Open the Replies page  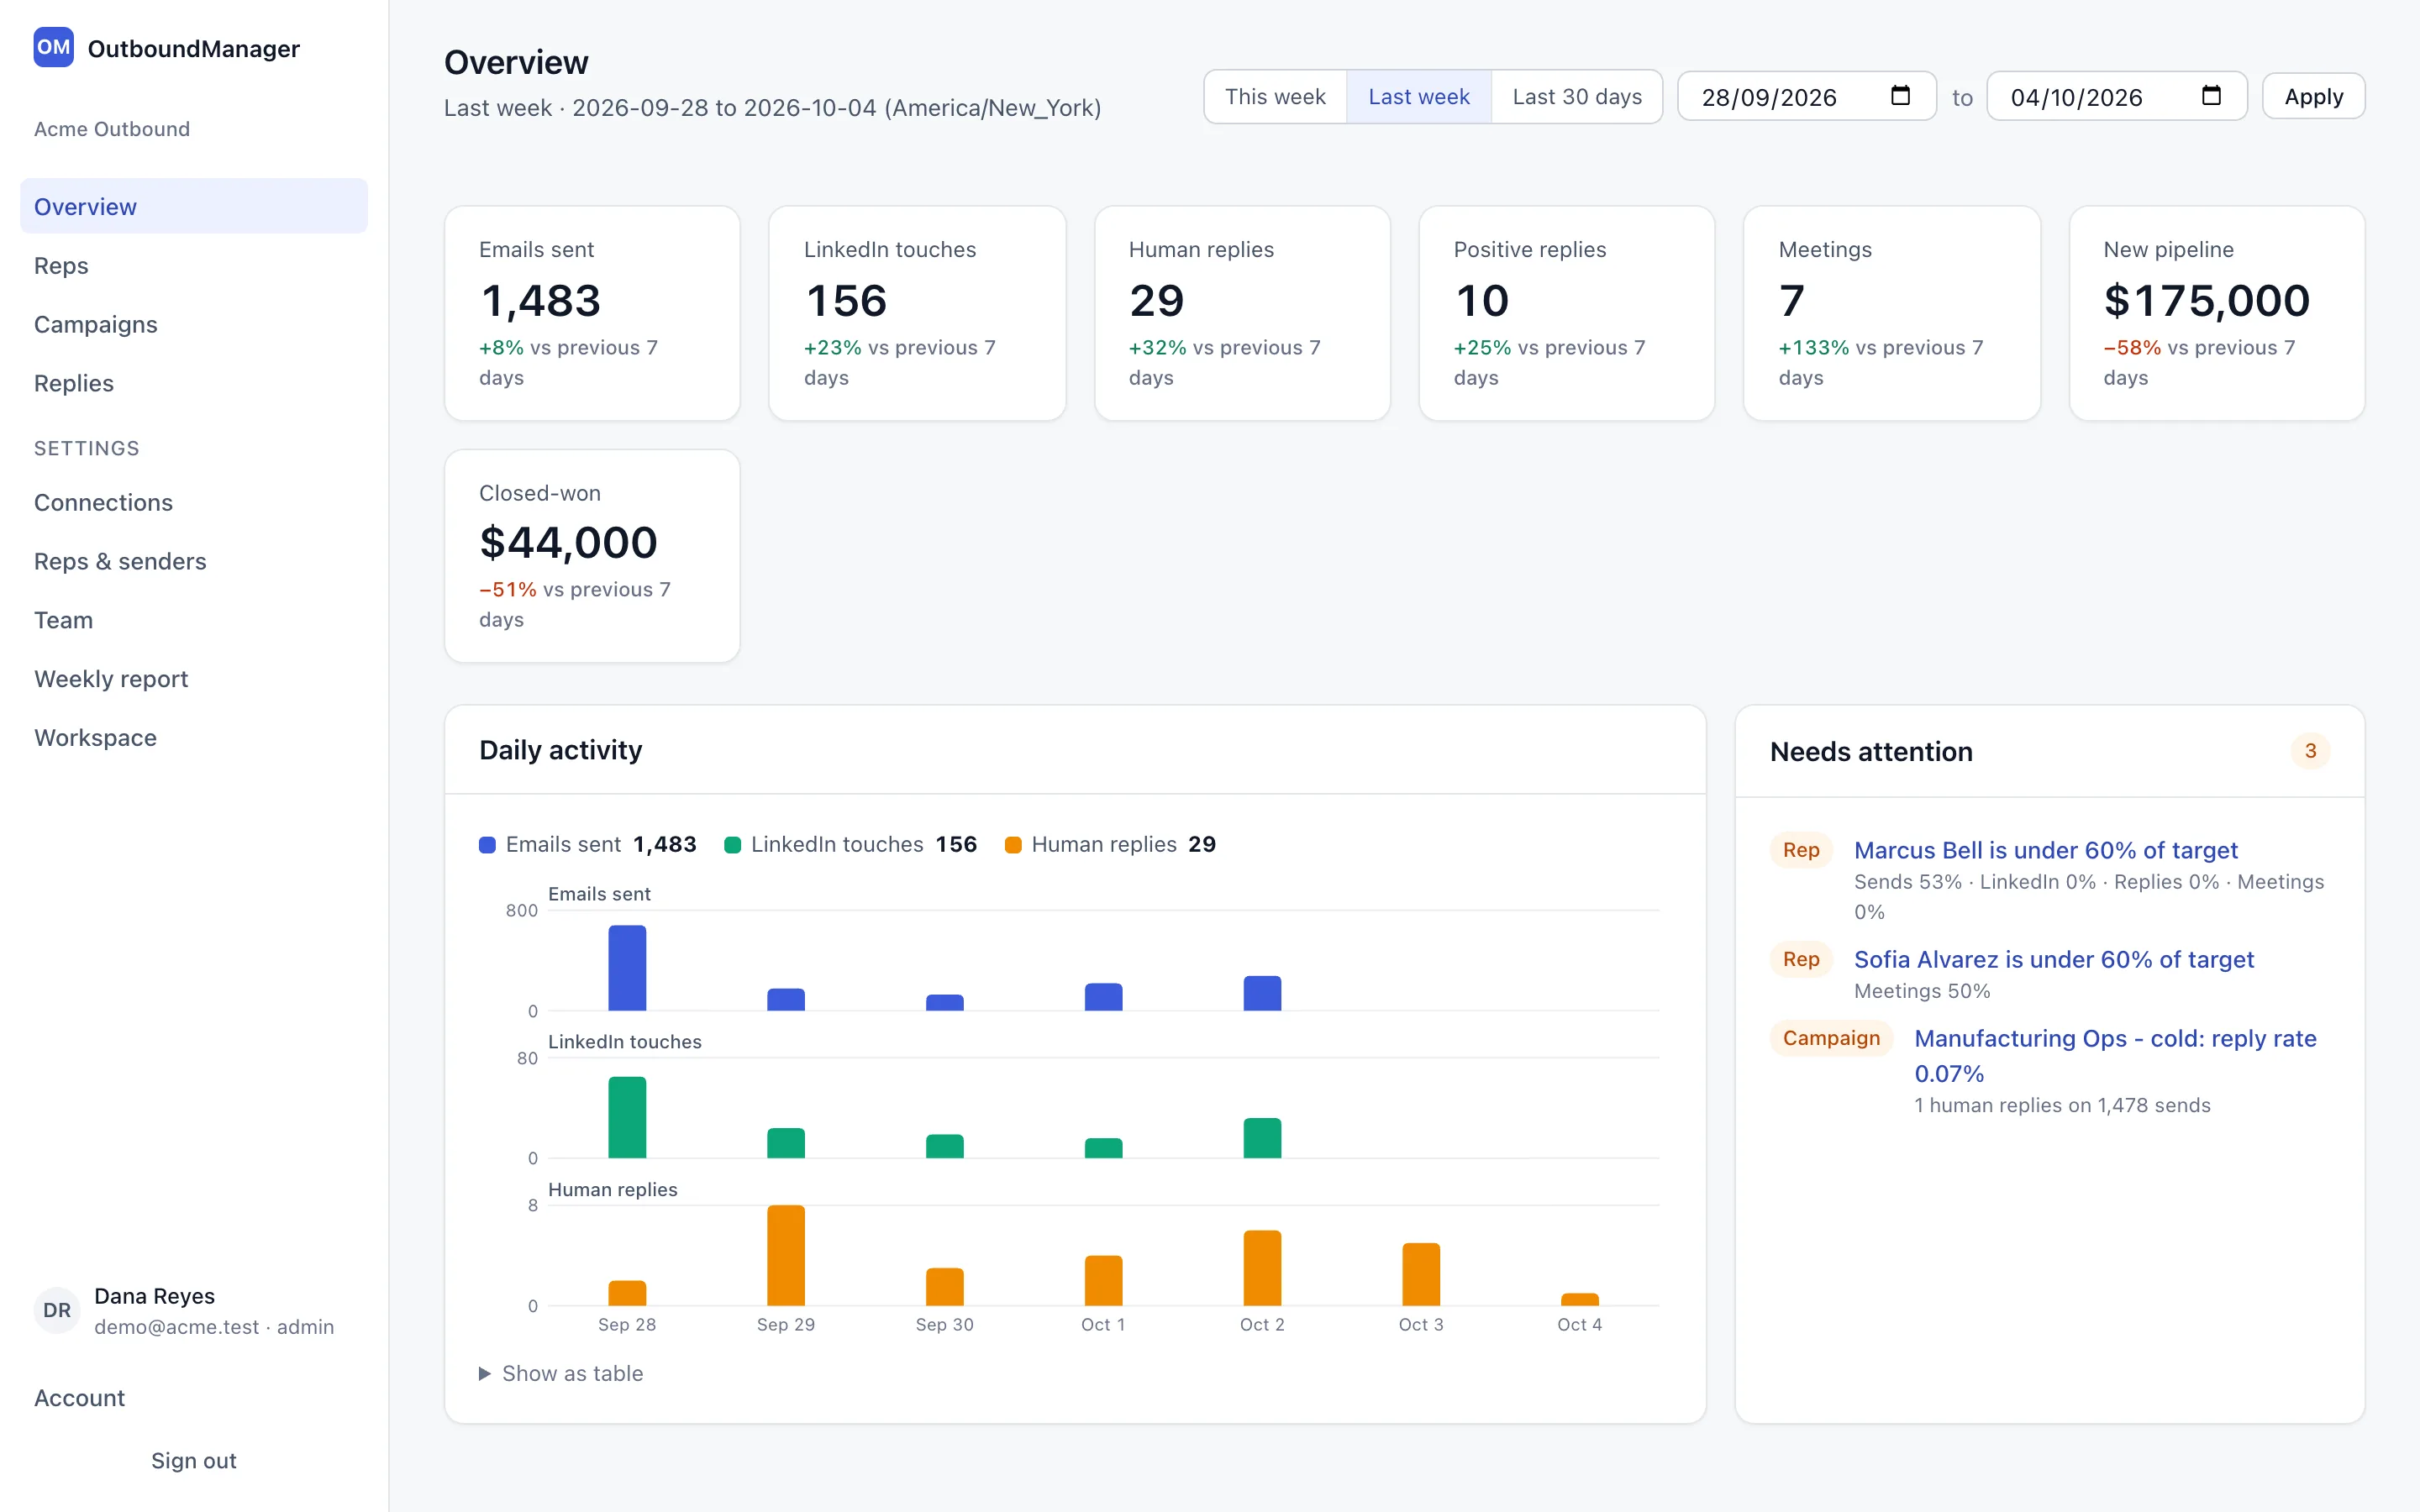(194, 383)
